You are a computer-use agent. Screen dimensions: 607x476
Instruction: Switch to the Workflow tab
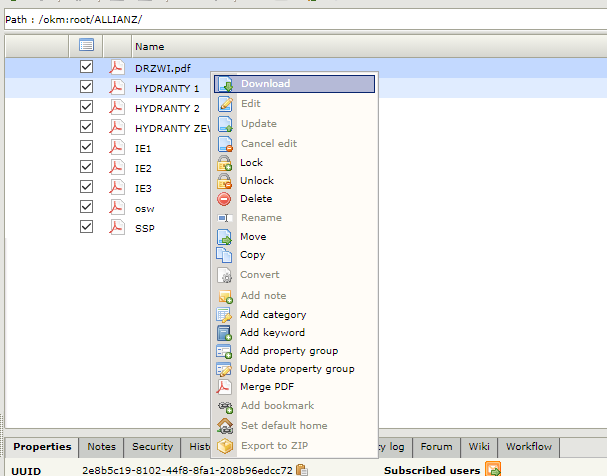pyautogui.click(x=529, y=447)
